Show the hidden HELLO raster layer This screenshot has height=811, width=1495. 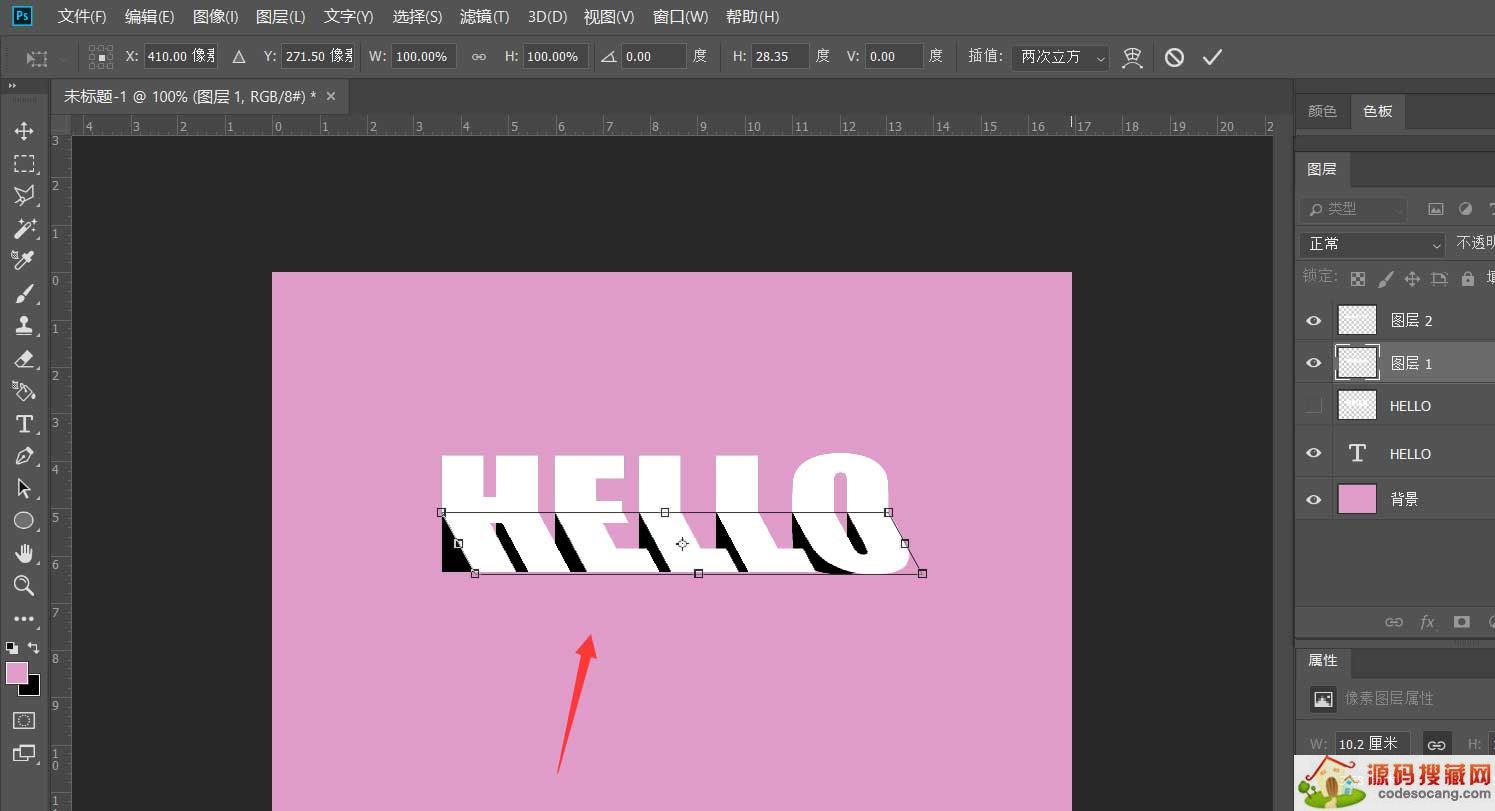click(x=1314, y=405)
